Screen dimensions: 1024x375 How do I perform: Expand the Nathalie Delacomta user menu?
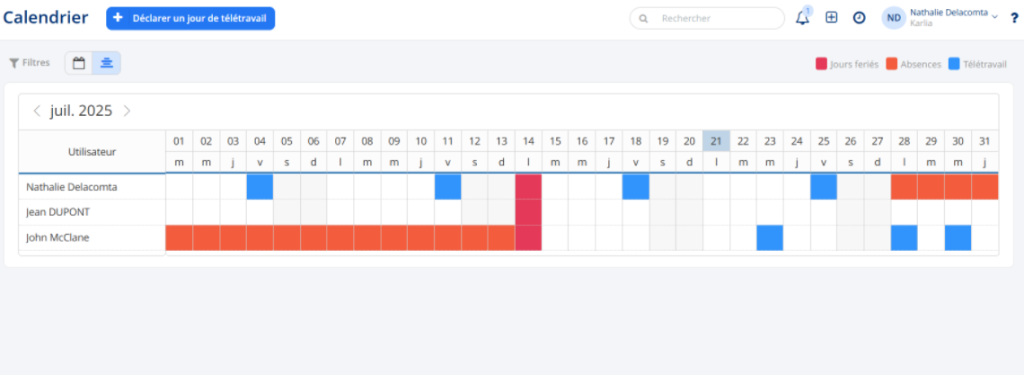tap(995, 16)
